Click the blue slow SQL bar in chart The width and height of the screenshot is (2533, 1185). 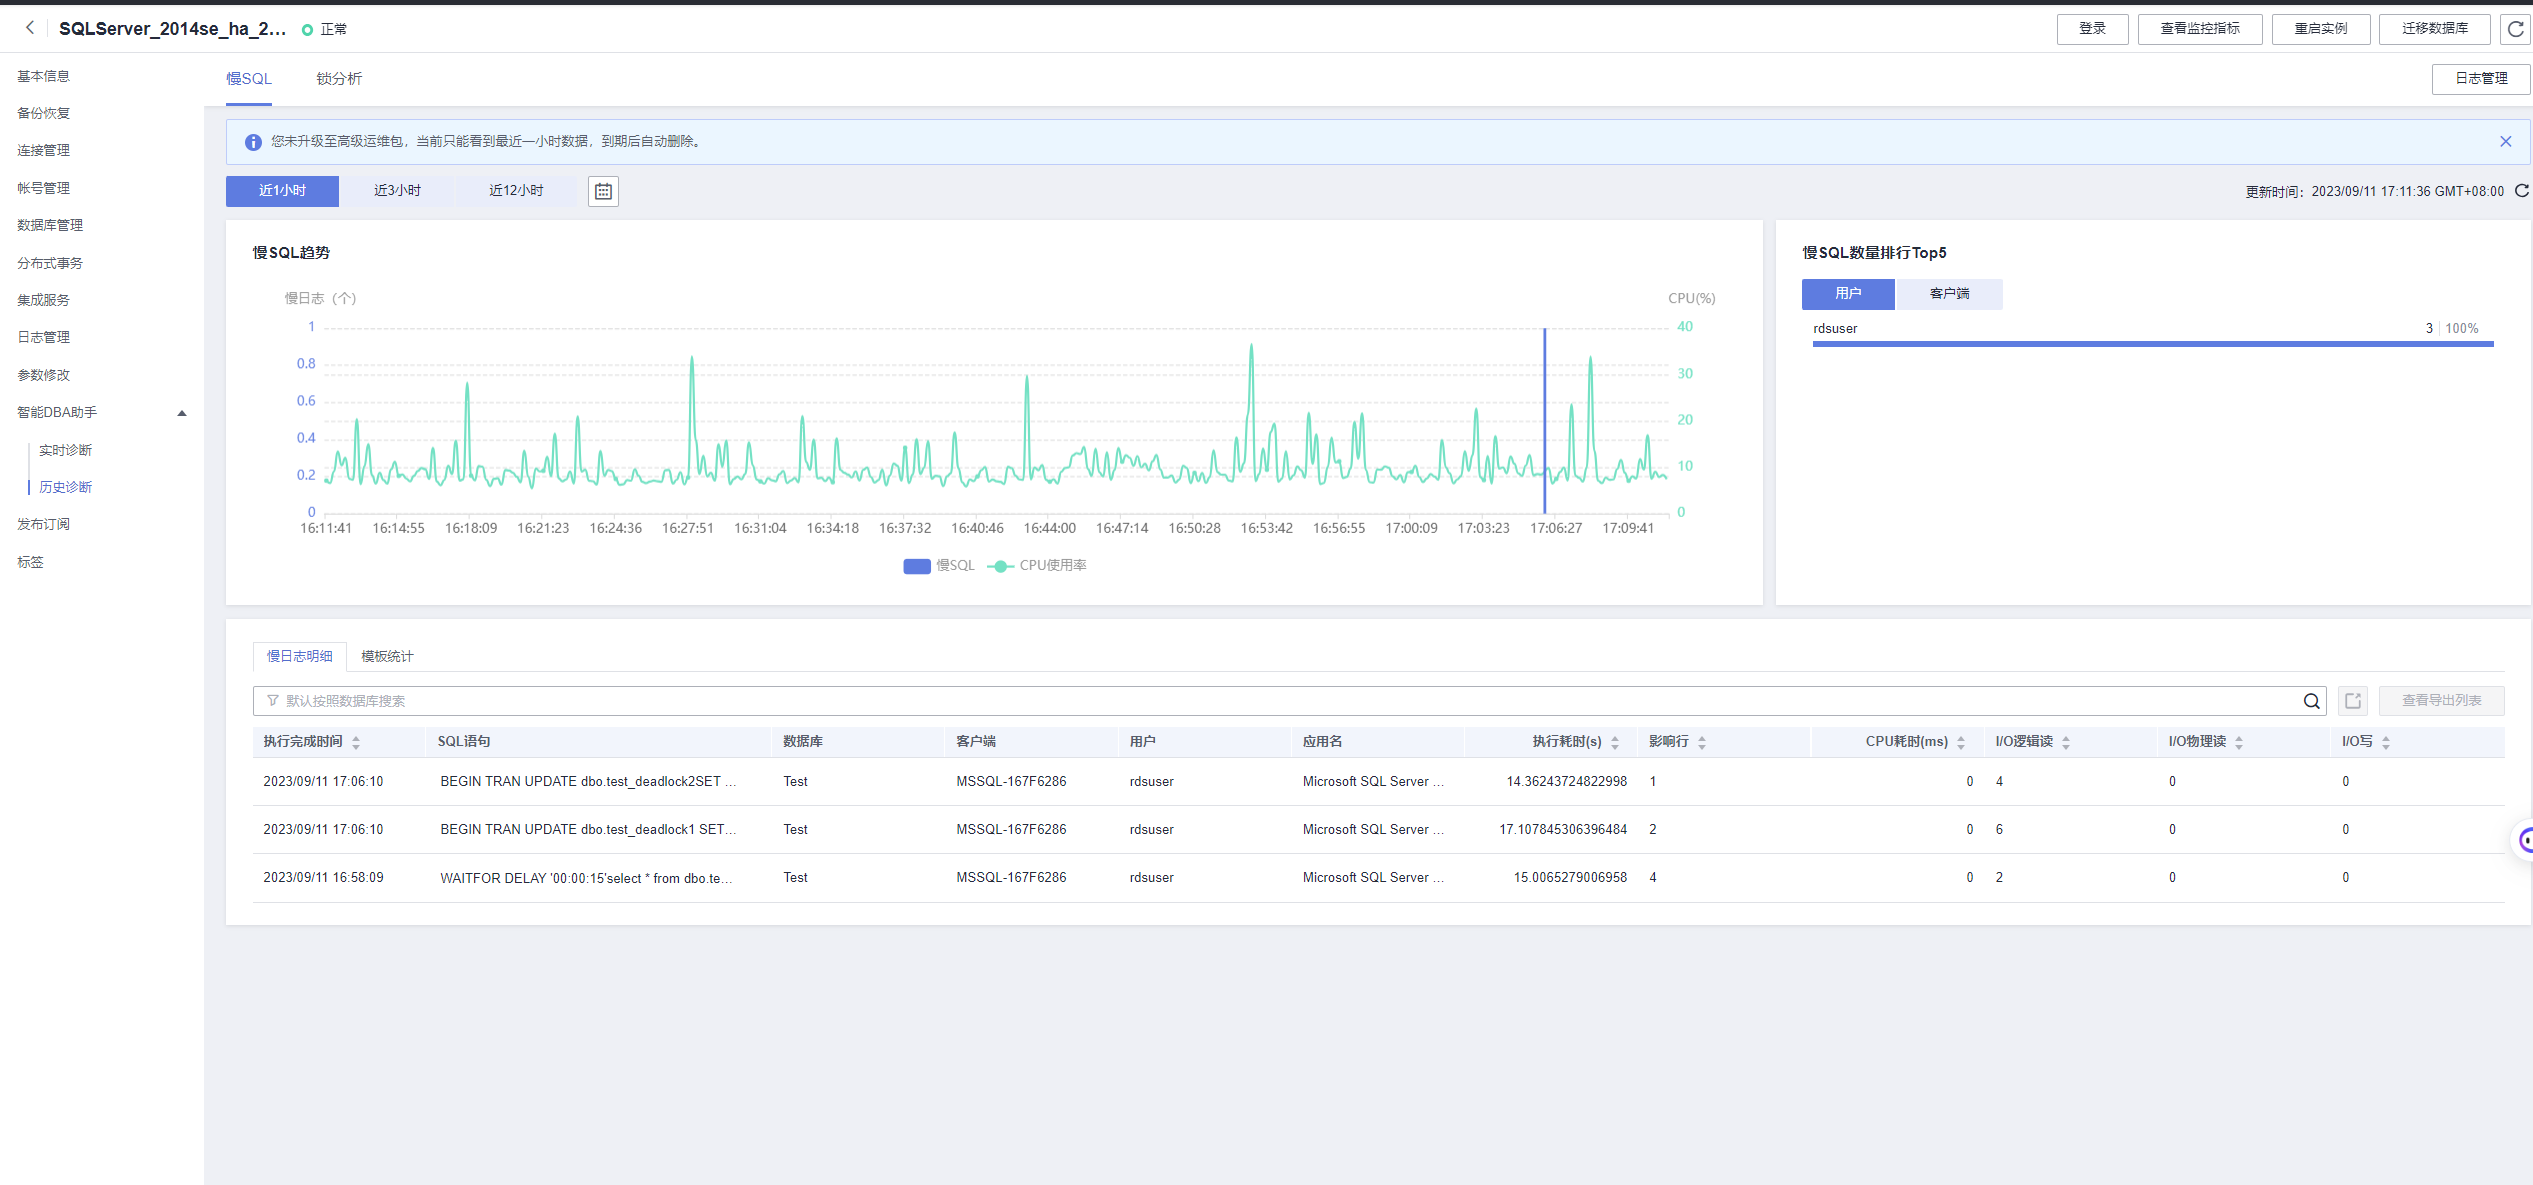point(1544,420)
